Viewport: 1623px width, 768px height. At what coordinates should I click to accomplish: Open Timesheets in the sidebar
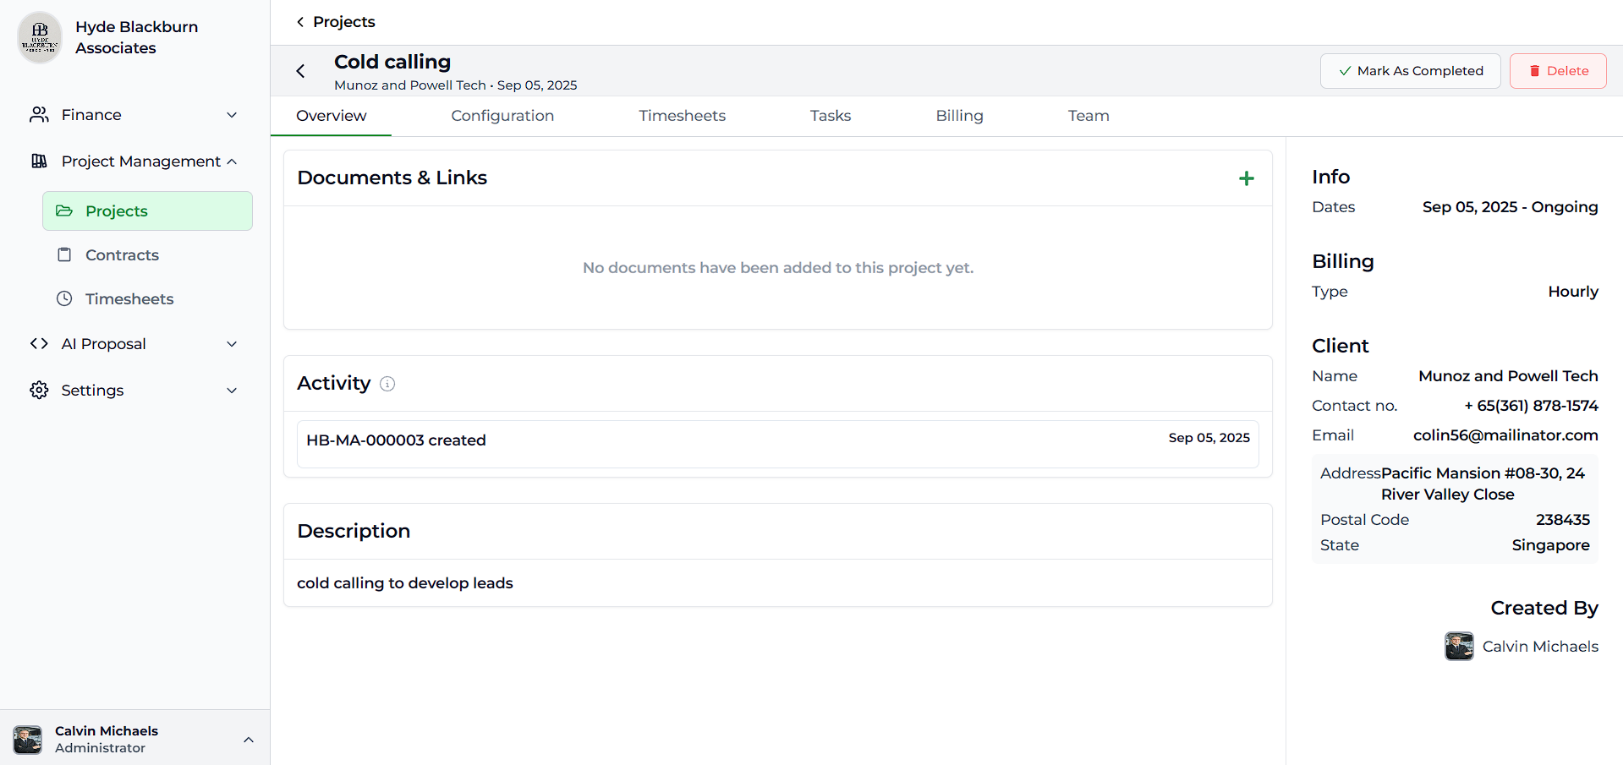(x=147, y=299)
